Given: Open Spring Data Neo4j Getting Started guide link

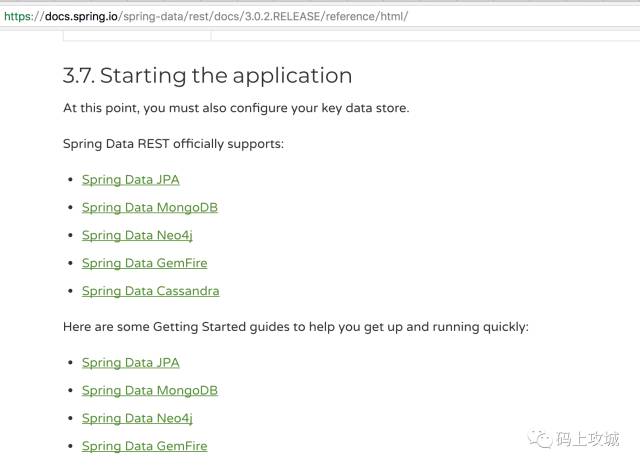Looking at the screenshot, I should pos(137,418).
